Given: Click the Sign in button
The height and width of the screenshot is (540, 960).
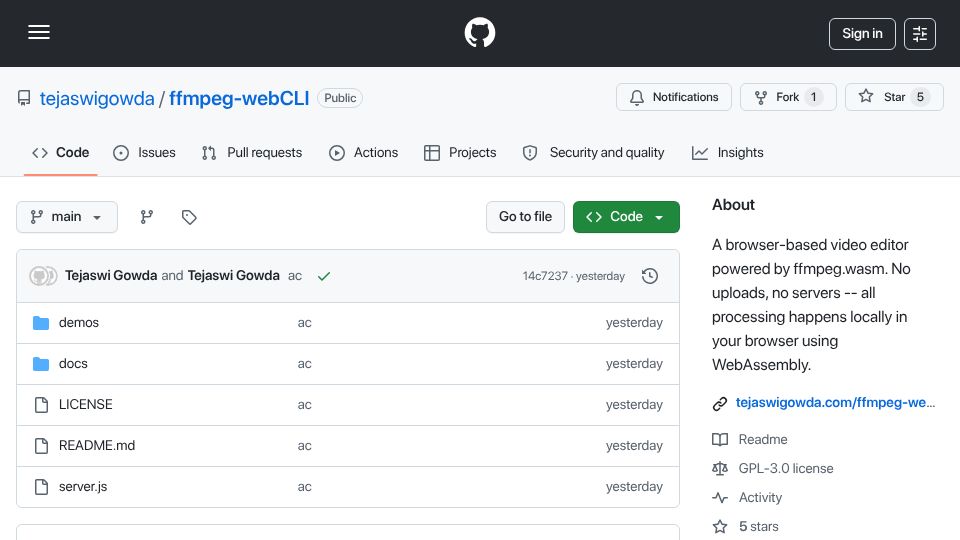Looking at the screenshot, I should click(x=862, y=34).
